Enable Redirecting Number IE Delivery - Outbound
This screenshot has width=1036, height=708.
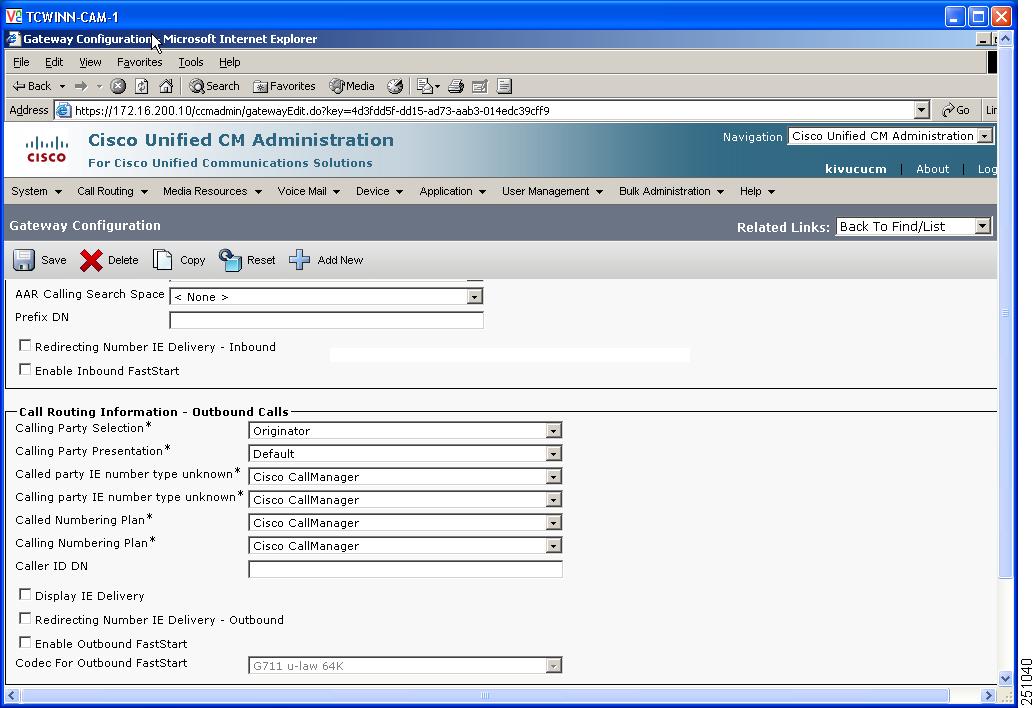25,618
